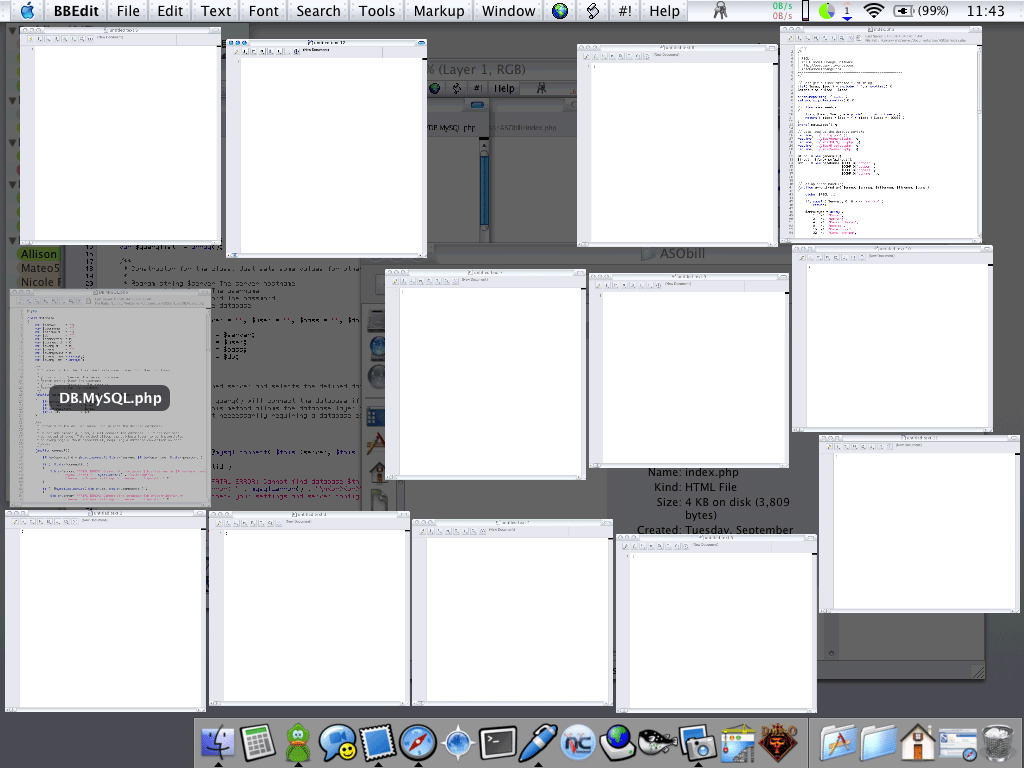Open Terminal from the Dock
1024x768 pixels.
pos(498,742)
